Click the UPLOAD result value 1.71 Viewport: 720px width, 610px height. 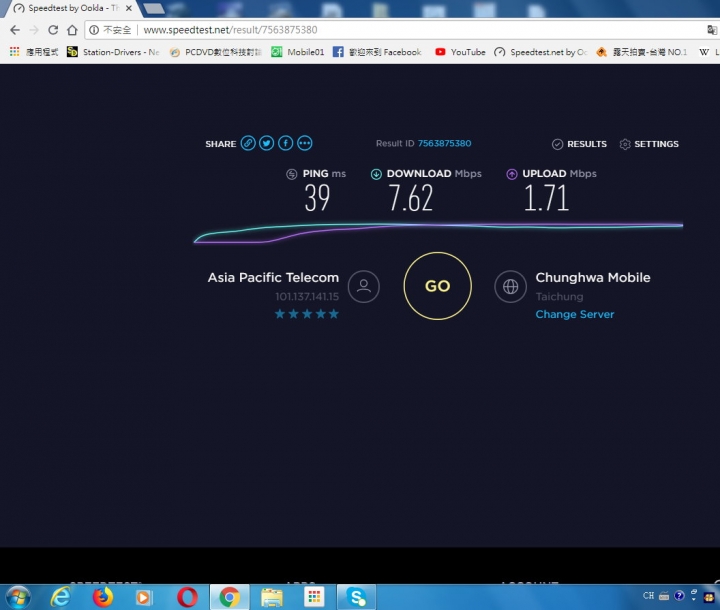[x=546, y=198]
